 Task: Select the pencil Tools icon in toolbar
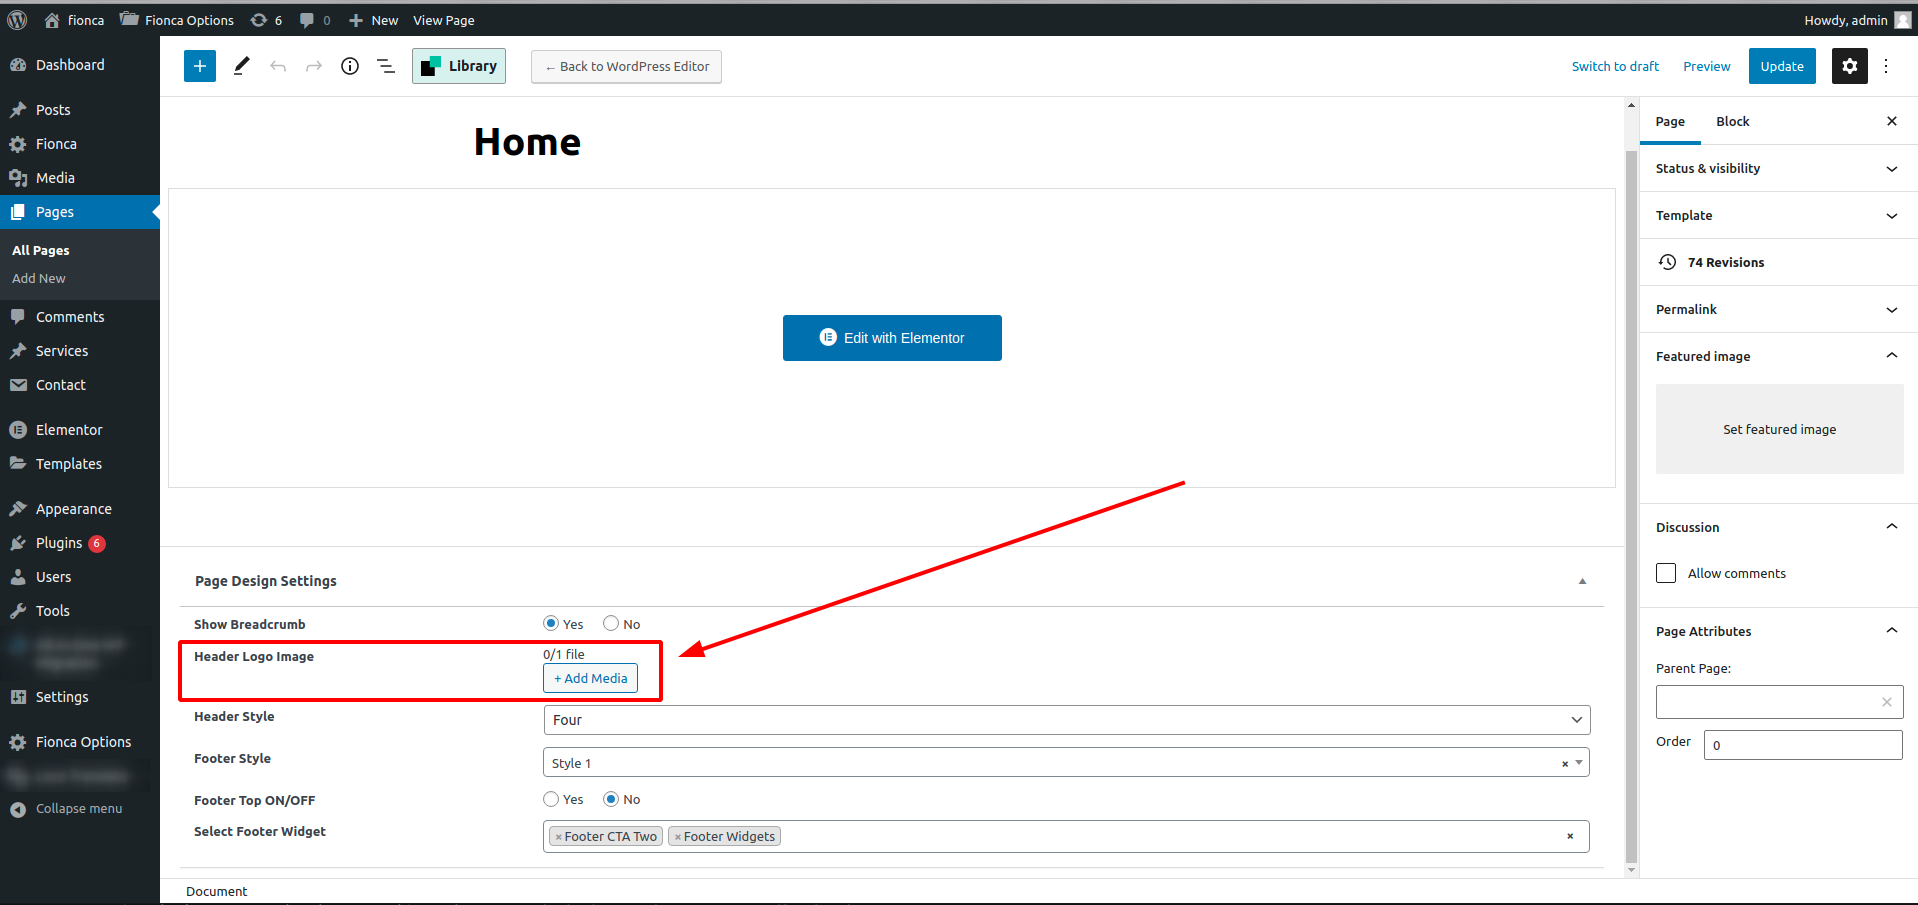click(241, 66)
